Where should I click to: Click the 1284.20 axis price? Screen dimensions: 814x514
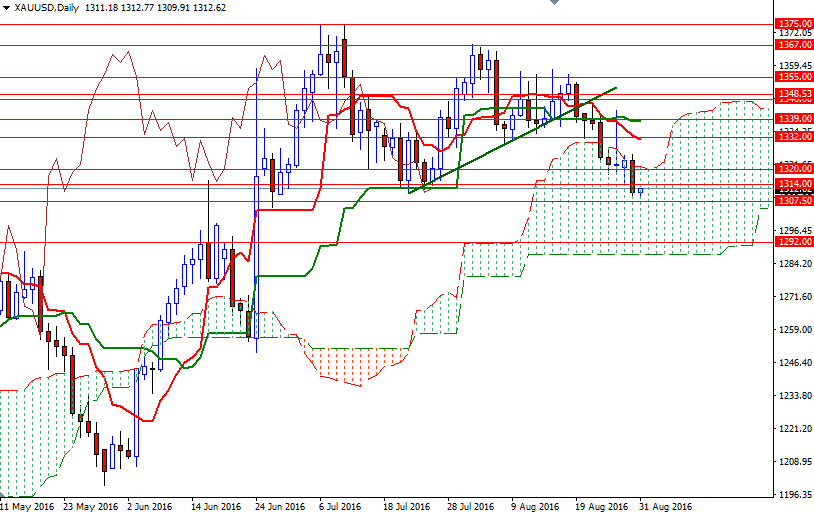pyautogui.click(x=796, y=264)
